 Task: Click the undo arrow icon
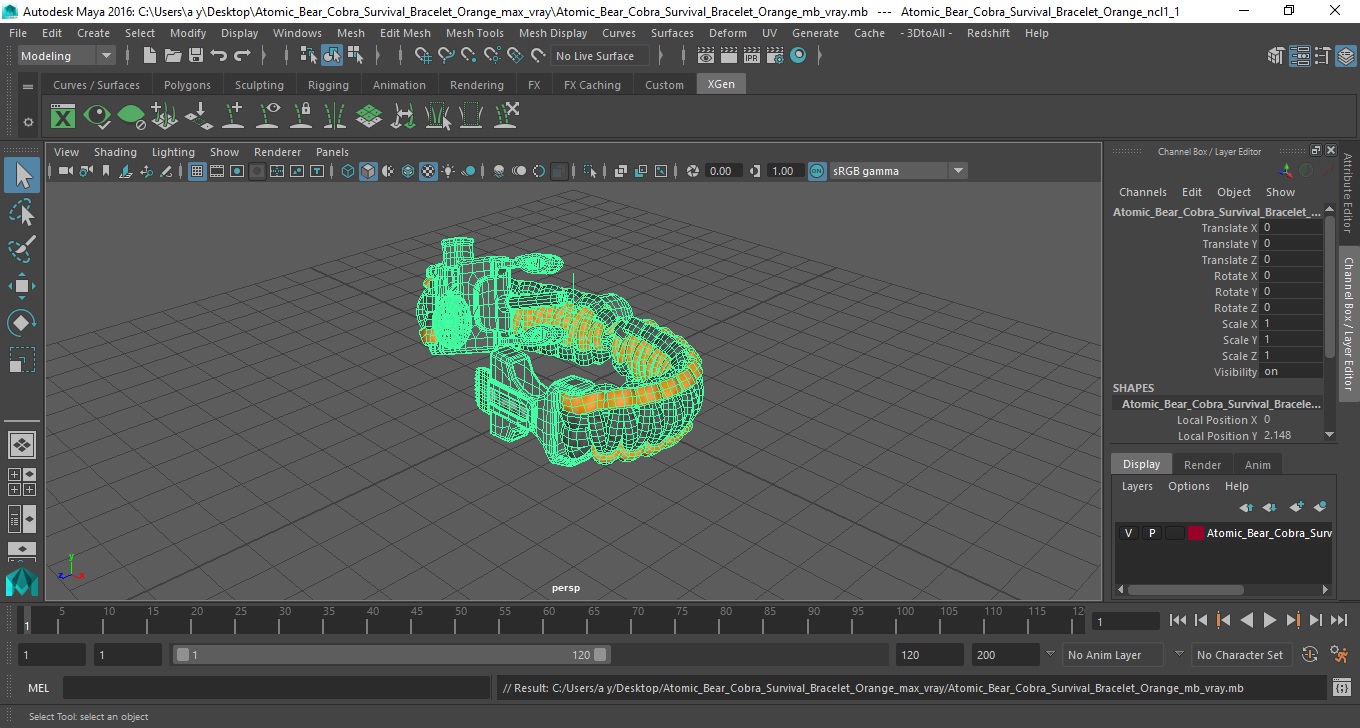coord(218,56)
